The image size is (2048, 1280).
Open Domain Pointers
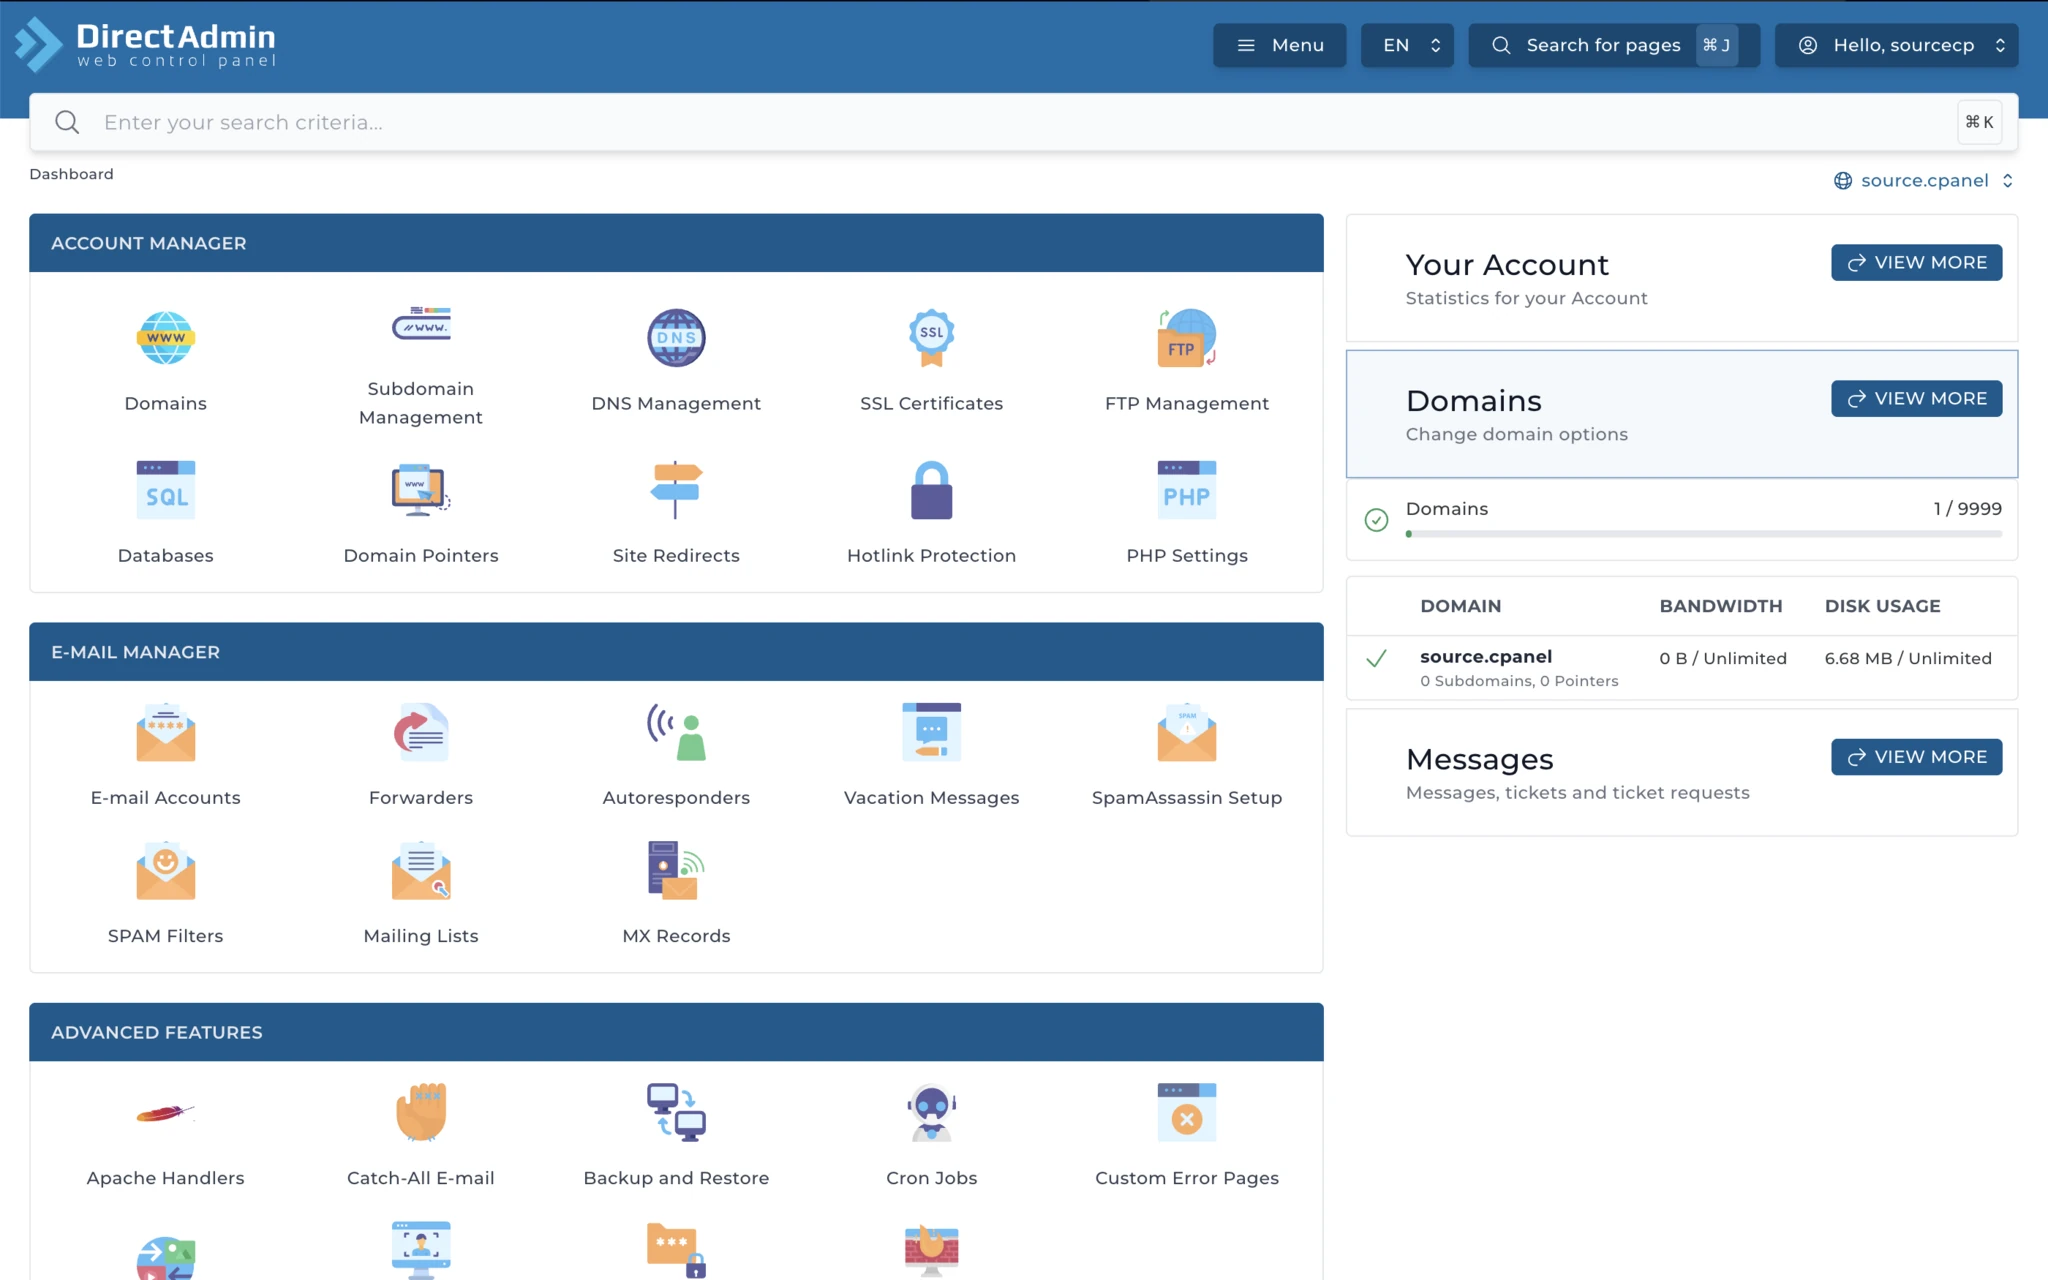click(420, 490)
